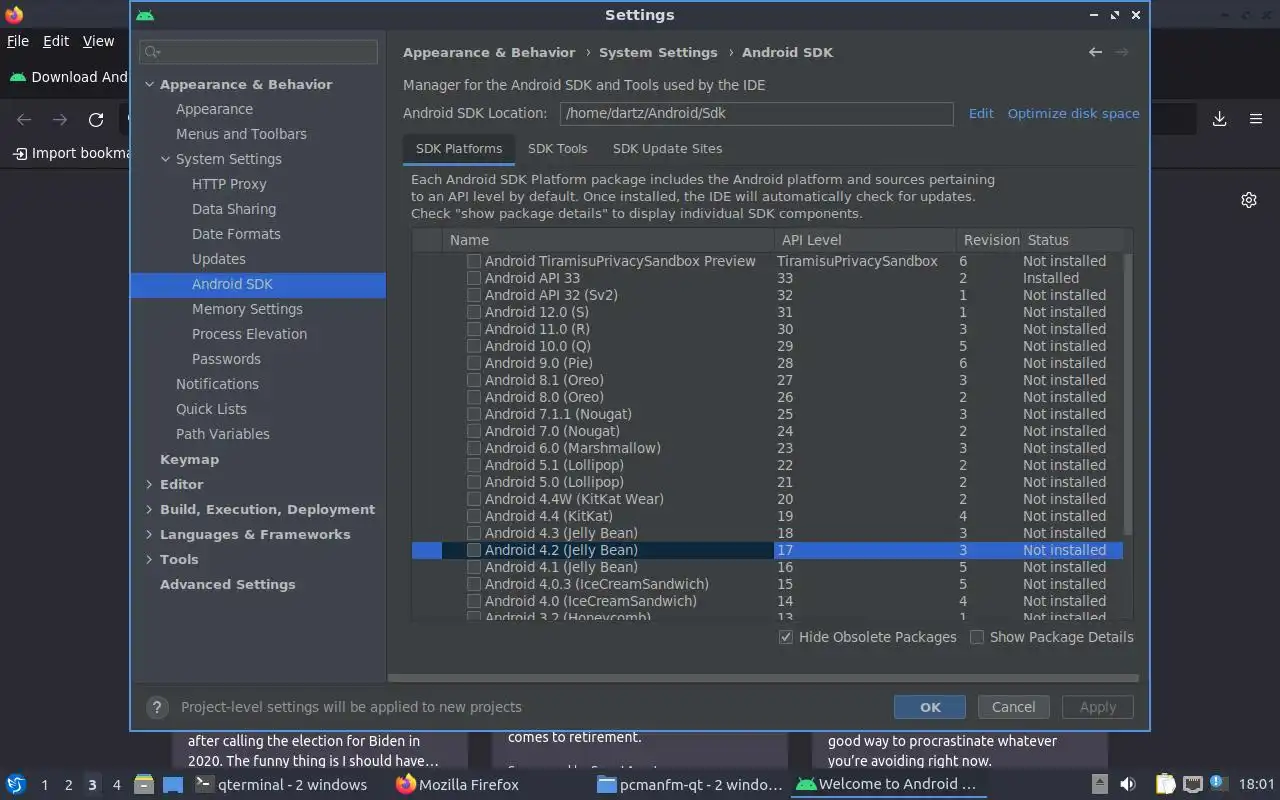Viewport: 1280px width, 800px height.
Task: Switch to workspace 2 in pager
Action: click(x=68, y=785)
